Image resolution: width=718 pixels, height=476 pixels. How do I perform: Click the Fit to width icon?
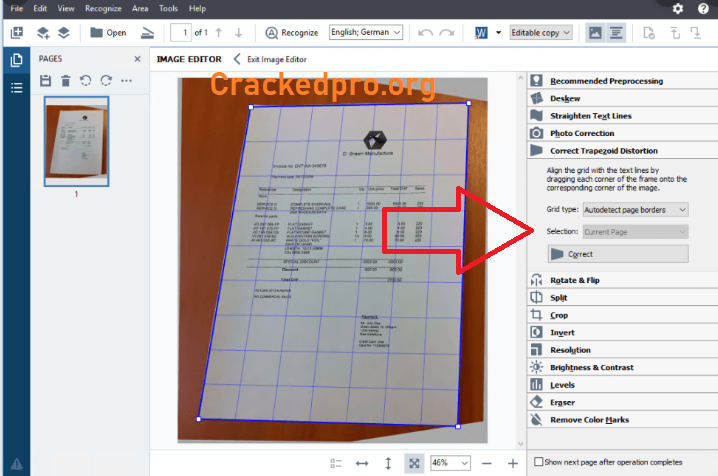(362, 463)
